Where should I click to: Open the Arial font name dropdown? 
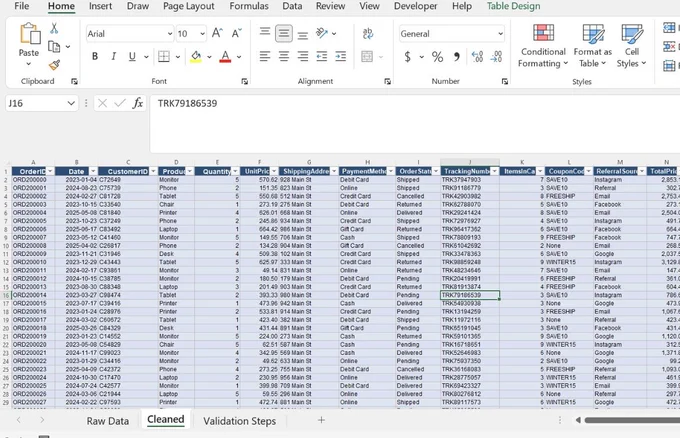pyautogui.click(x=170, y=34)
